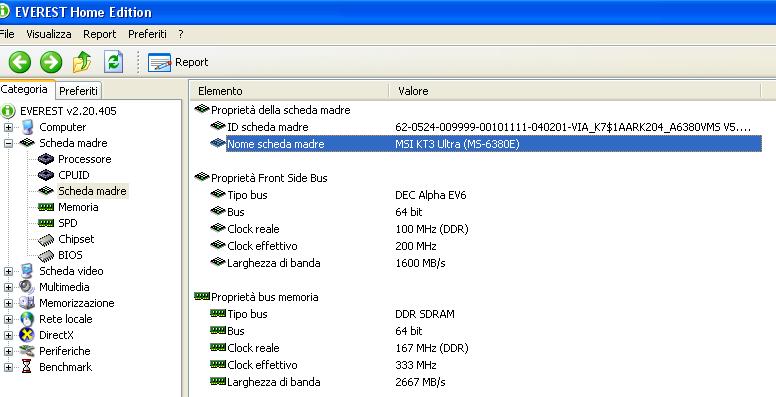Viewport: 776px width, 397px height.
Task: Open the Report wizard from toolbar
Action: [x=178, y=62]
